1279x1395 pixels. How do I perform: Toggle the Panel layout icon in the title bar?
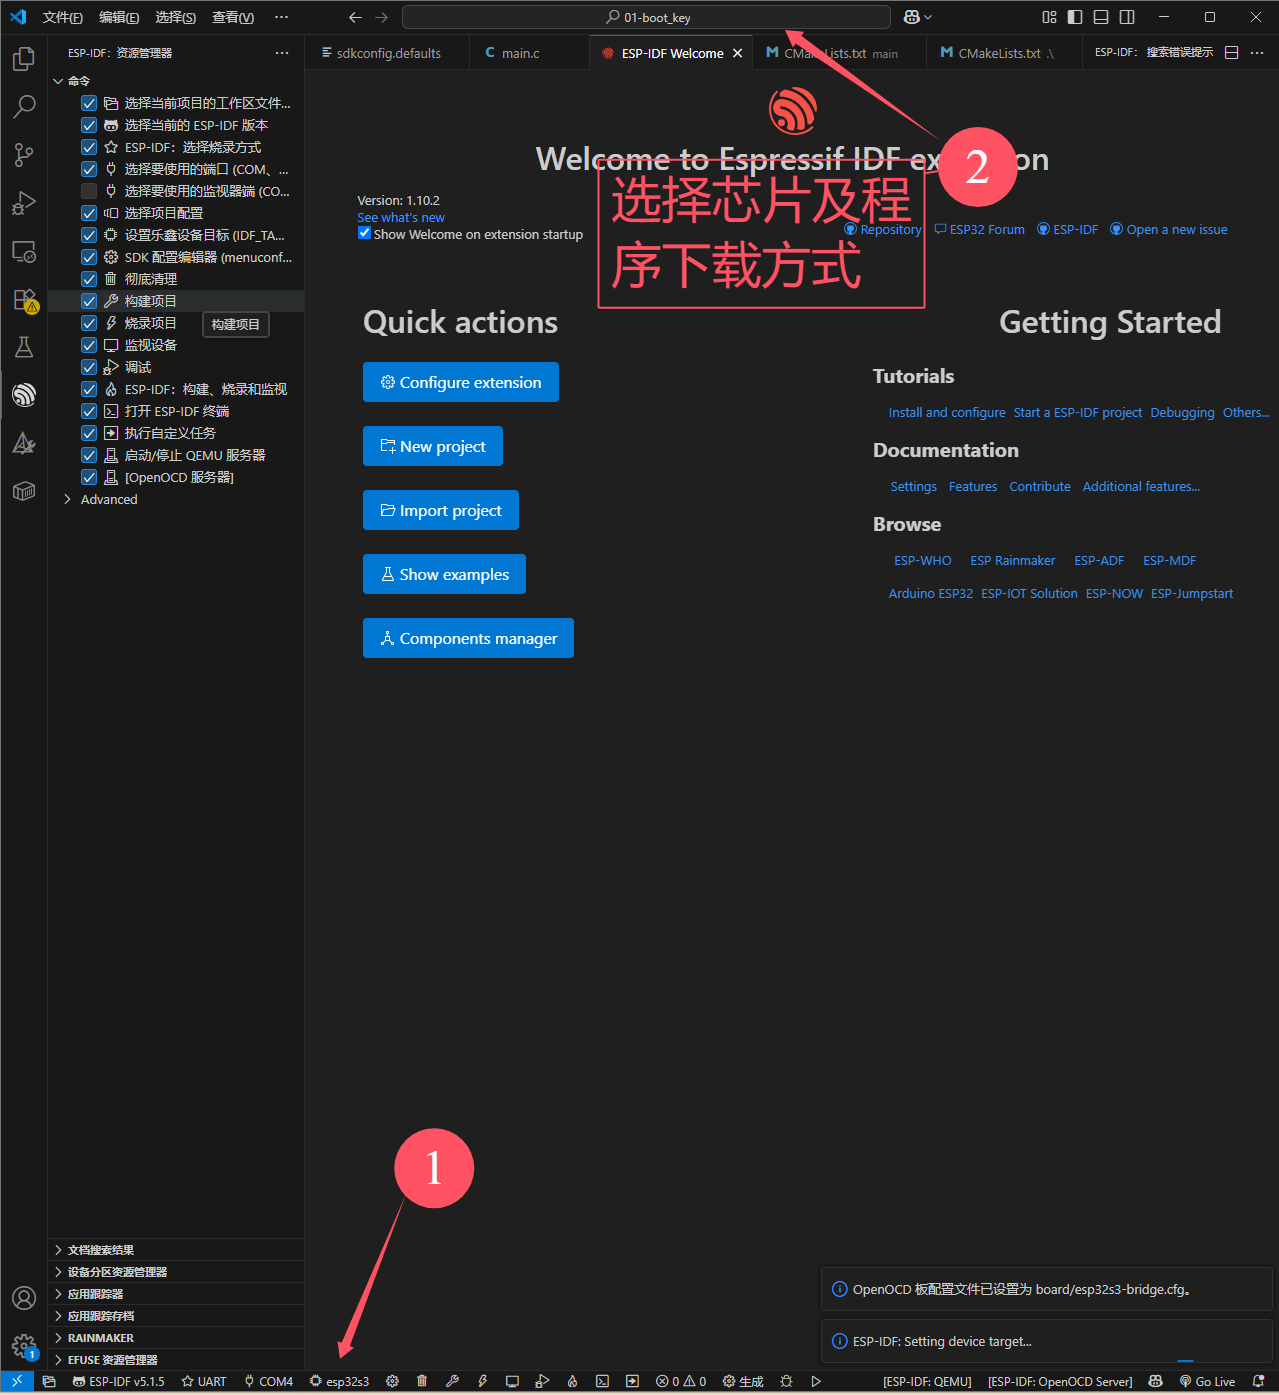(1101, 17)
